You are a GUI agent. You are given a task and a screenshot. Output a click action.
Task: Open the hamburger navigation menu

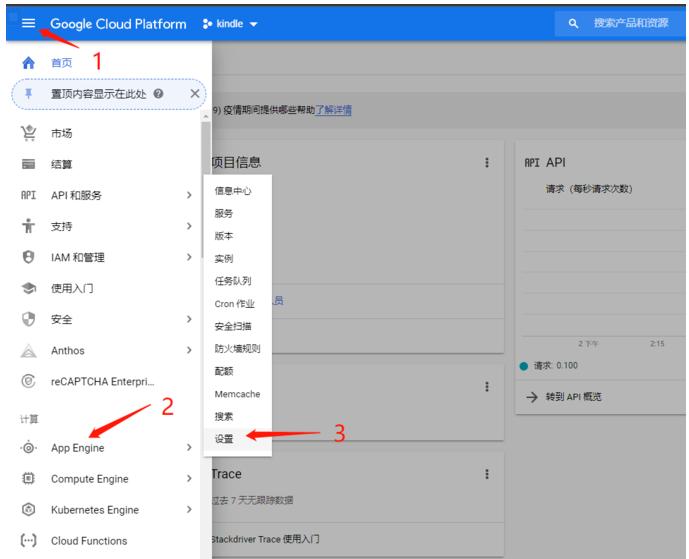pyautogui.click(x=28, y=23)
